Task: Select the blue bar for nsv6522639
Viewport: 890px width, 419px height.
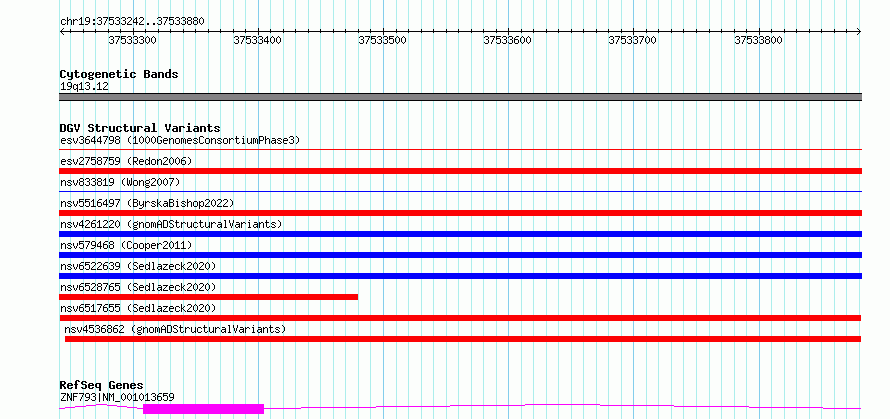Action: pos(460,276)
